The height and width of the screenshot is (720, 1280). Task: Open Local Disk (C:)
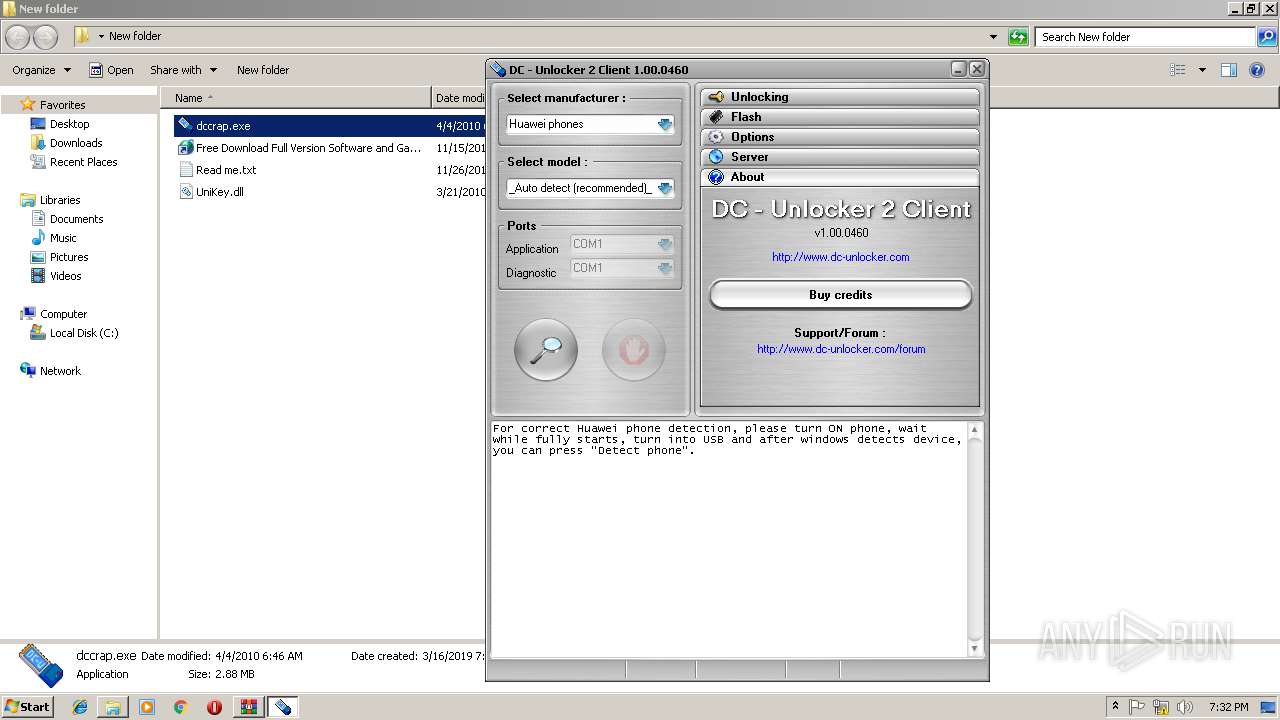tap(84, 333)
